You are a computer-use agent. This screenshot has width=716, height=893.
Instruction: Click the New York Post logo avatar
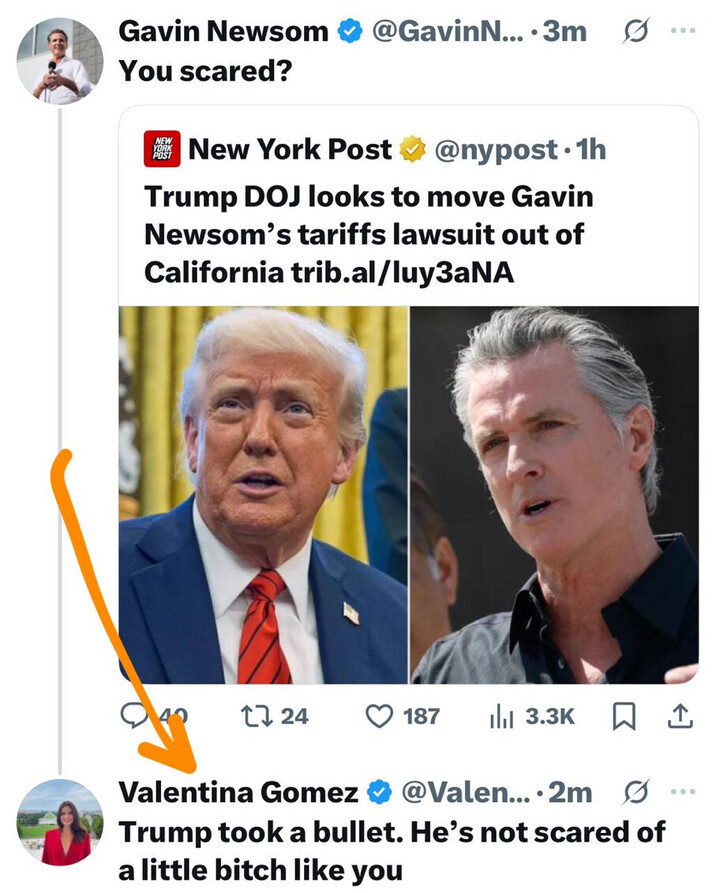[x=162, y=149]
